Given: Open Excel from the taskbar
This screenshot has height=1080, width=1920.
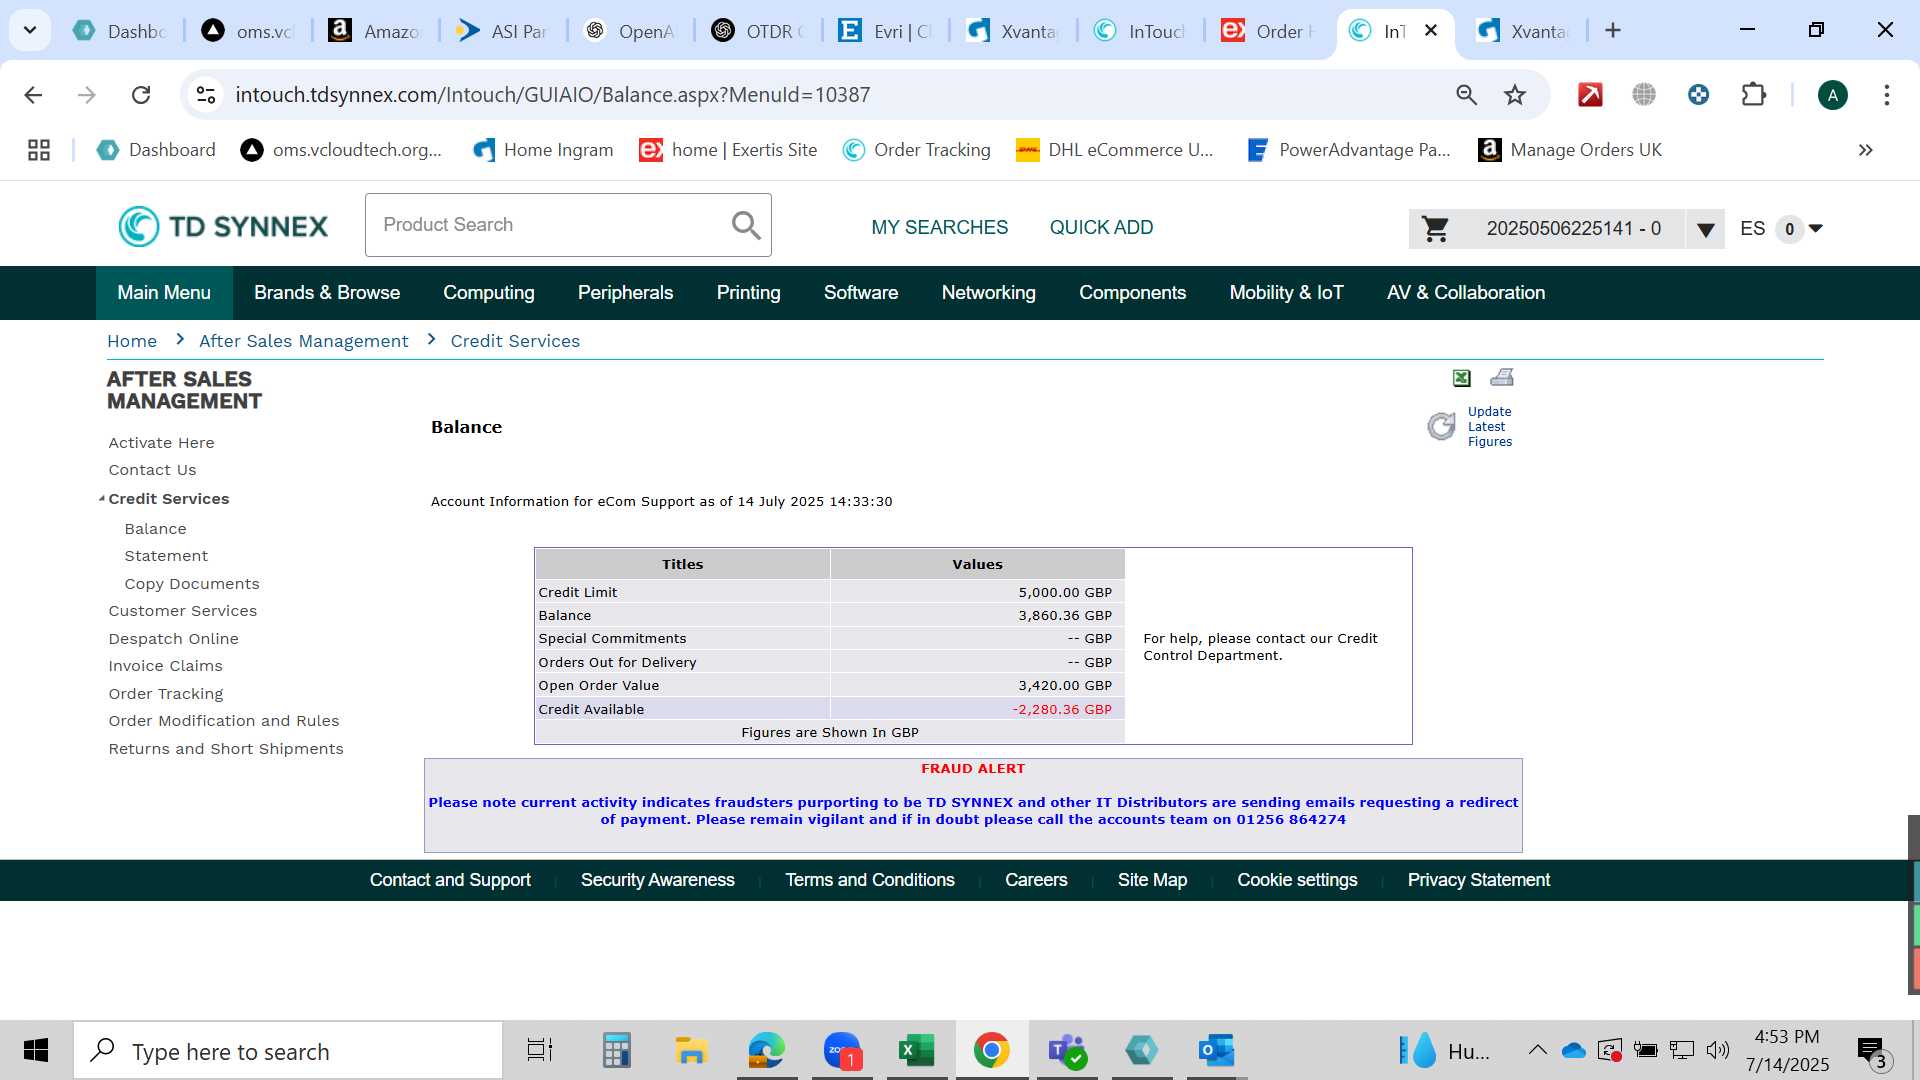Looking at the screenshot, I should [x=916, y=1051].
